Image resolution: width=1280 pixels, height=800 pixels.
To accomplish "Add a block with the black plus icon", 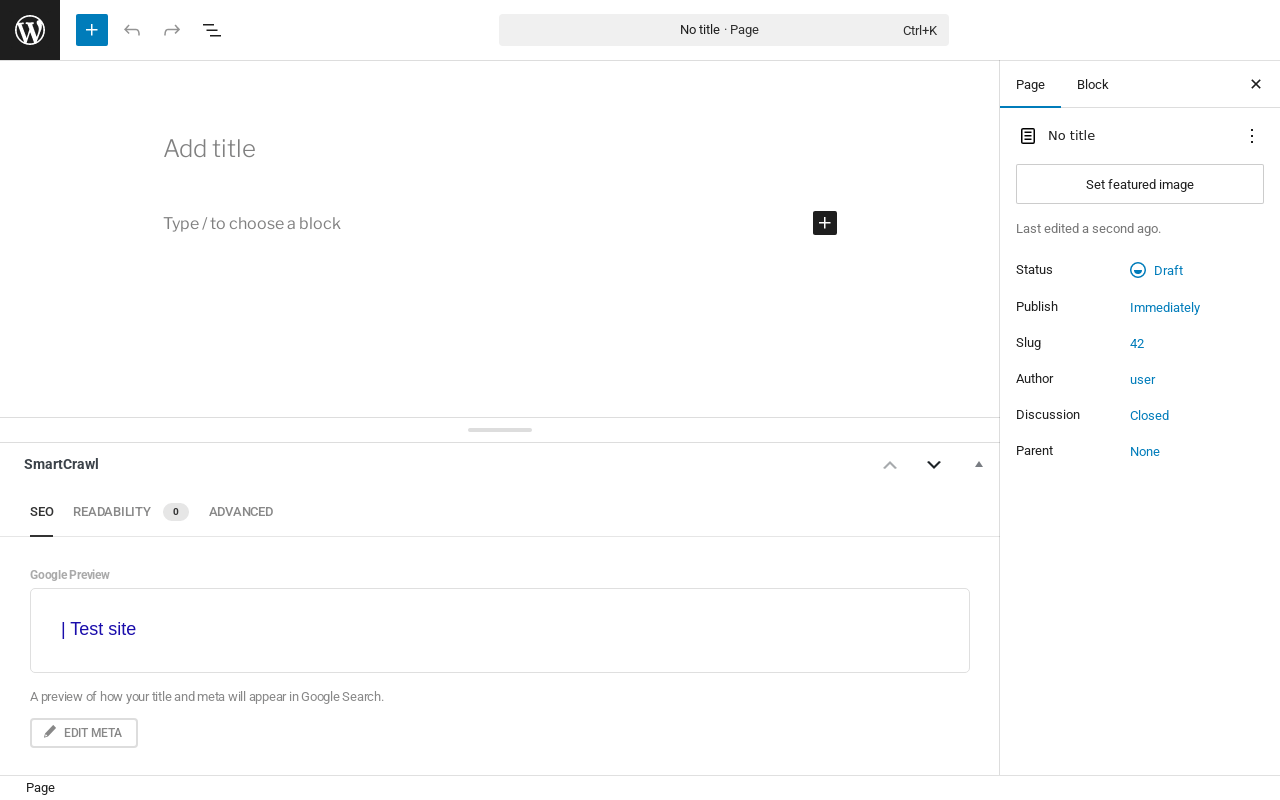I will click(825, 223).
